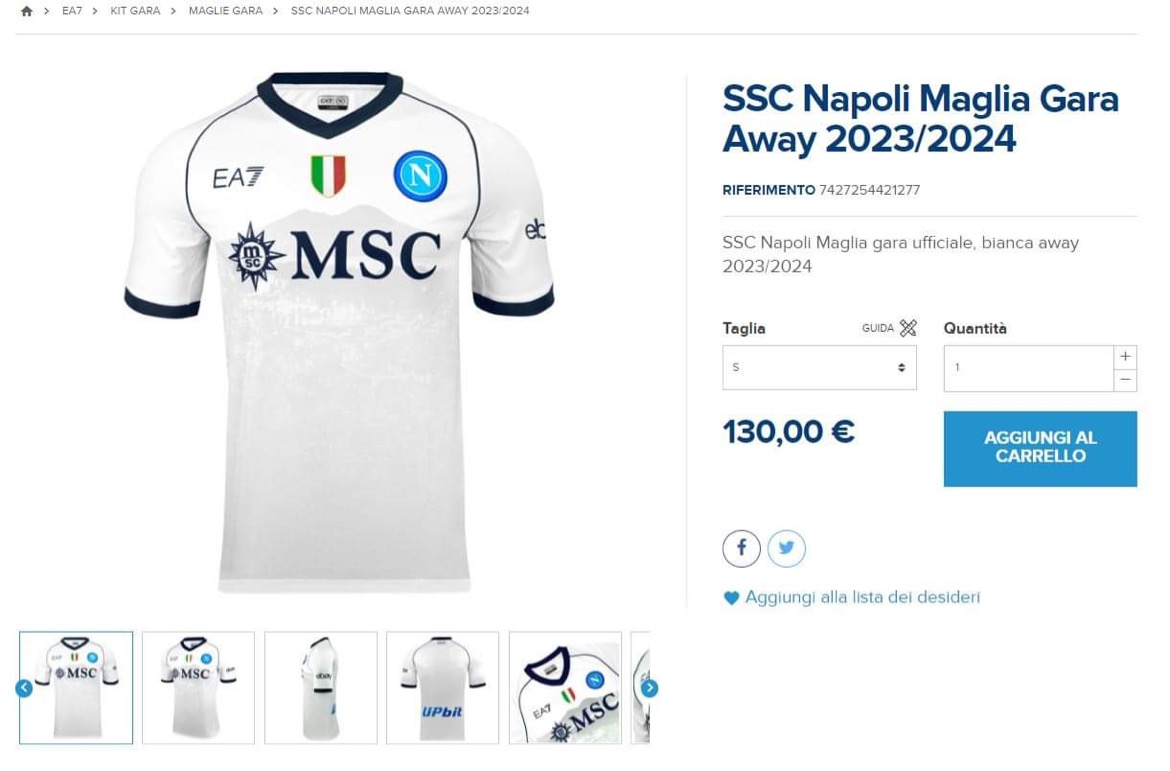1170x771 pixels.
Task: Select the side view jersey thumbnail
Action: [x=321, y=688]
